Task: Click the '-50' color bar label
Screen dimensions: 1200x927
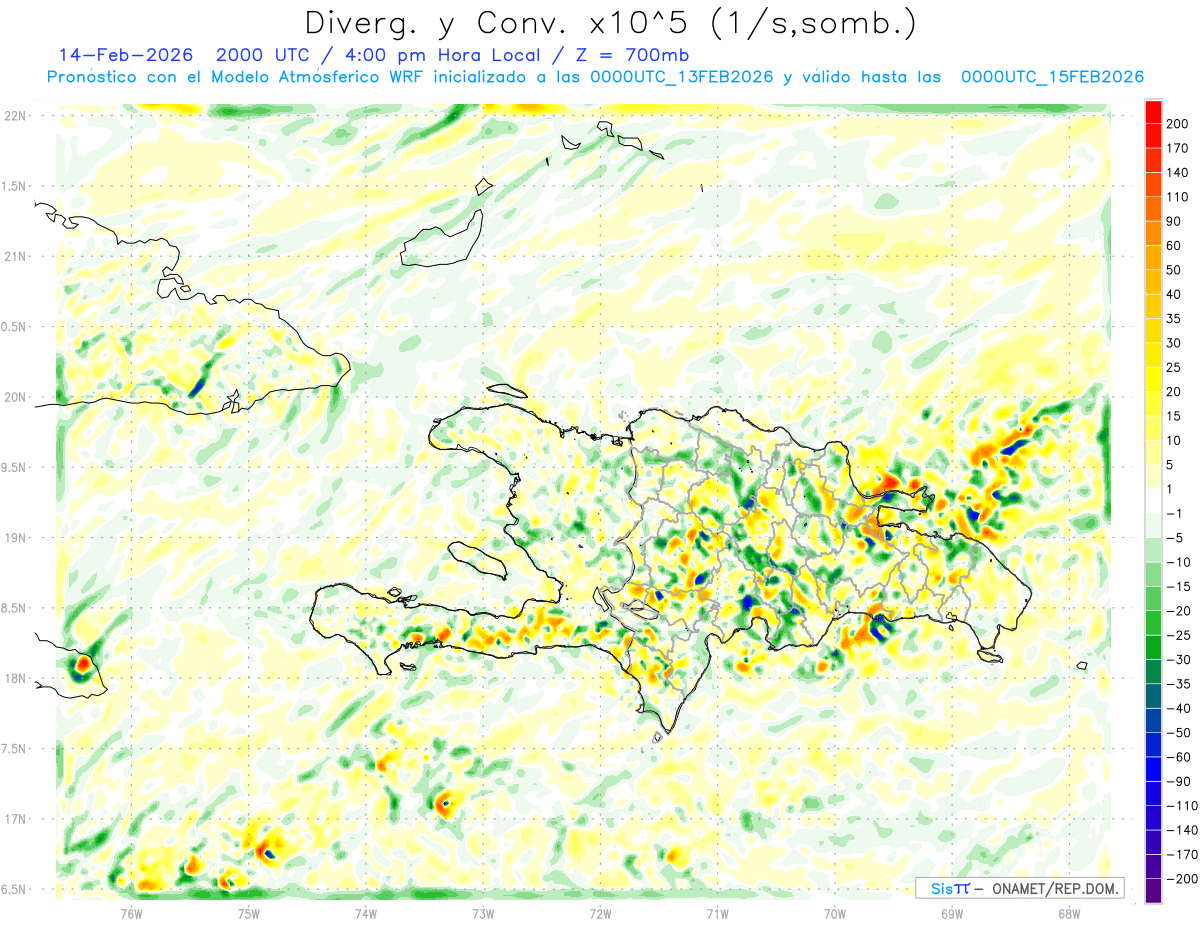Action: click(1178, 733)
